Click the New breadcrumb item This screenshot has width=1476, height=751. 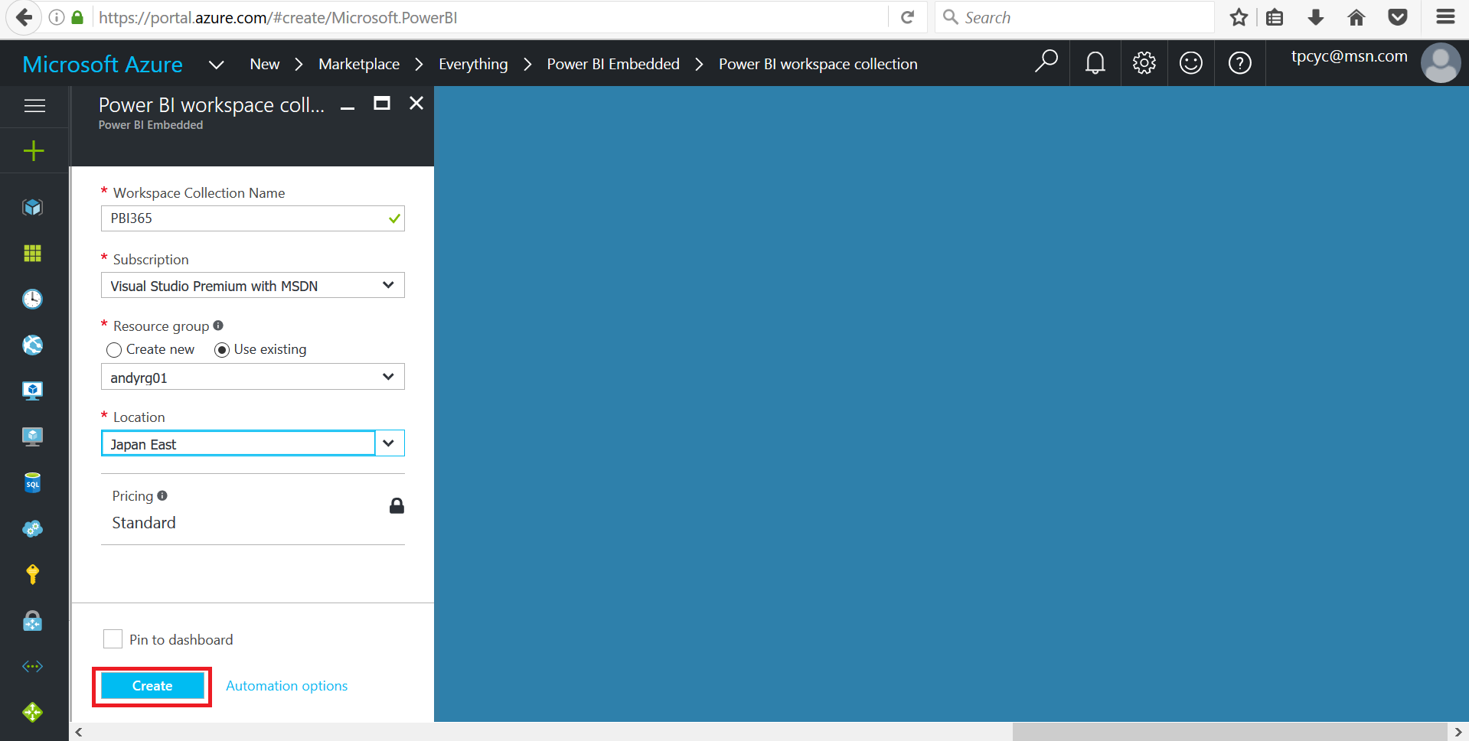[x=265, y=64]
